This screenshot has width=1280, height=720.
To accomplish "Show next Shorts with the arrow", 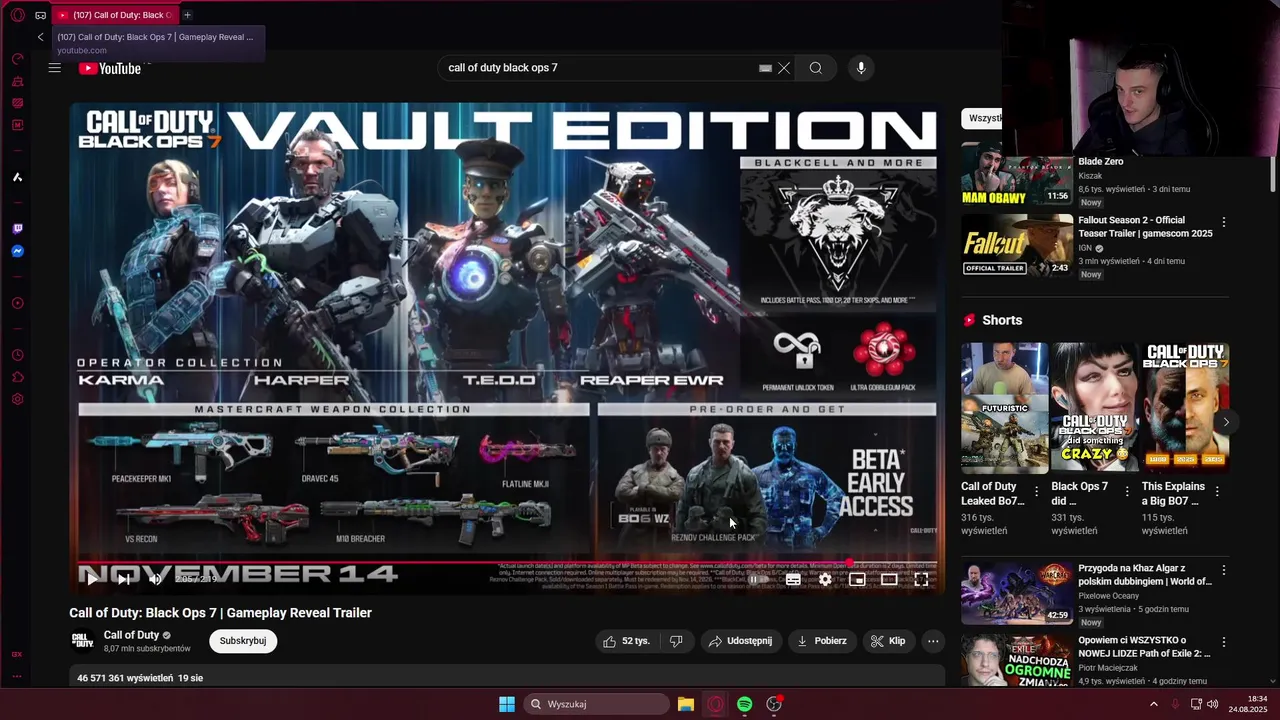I will coord(1226,422).
